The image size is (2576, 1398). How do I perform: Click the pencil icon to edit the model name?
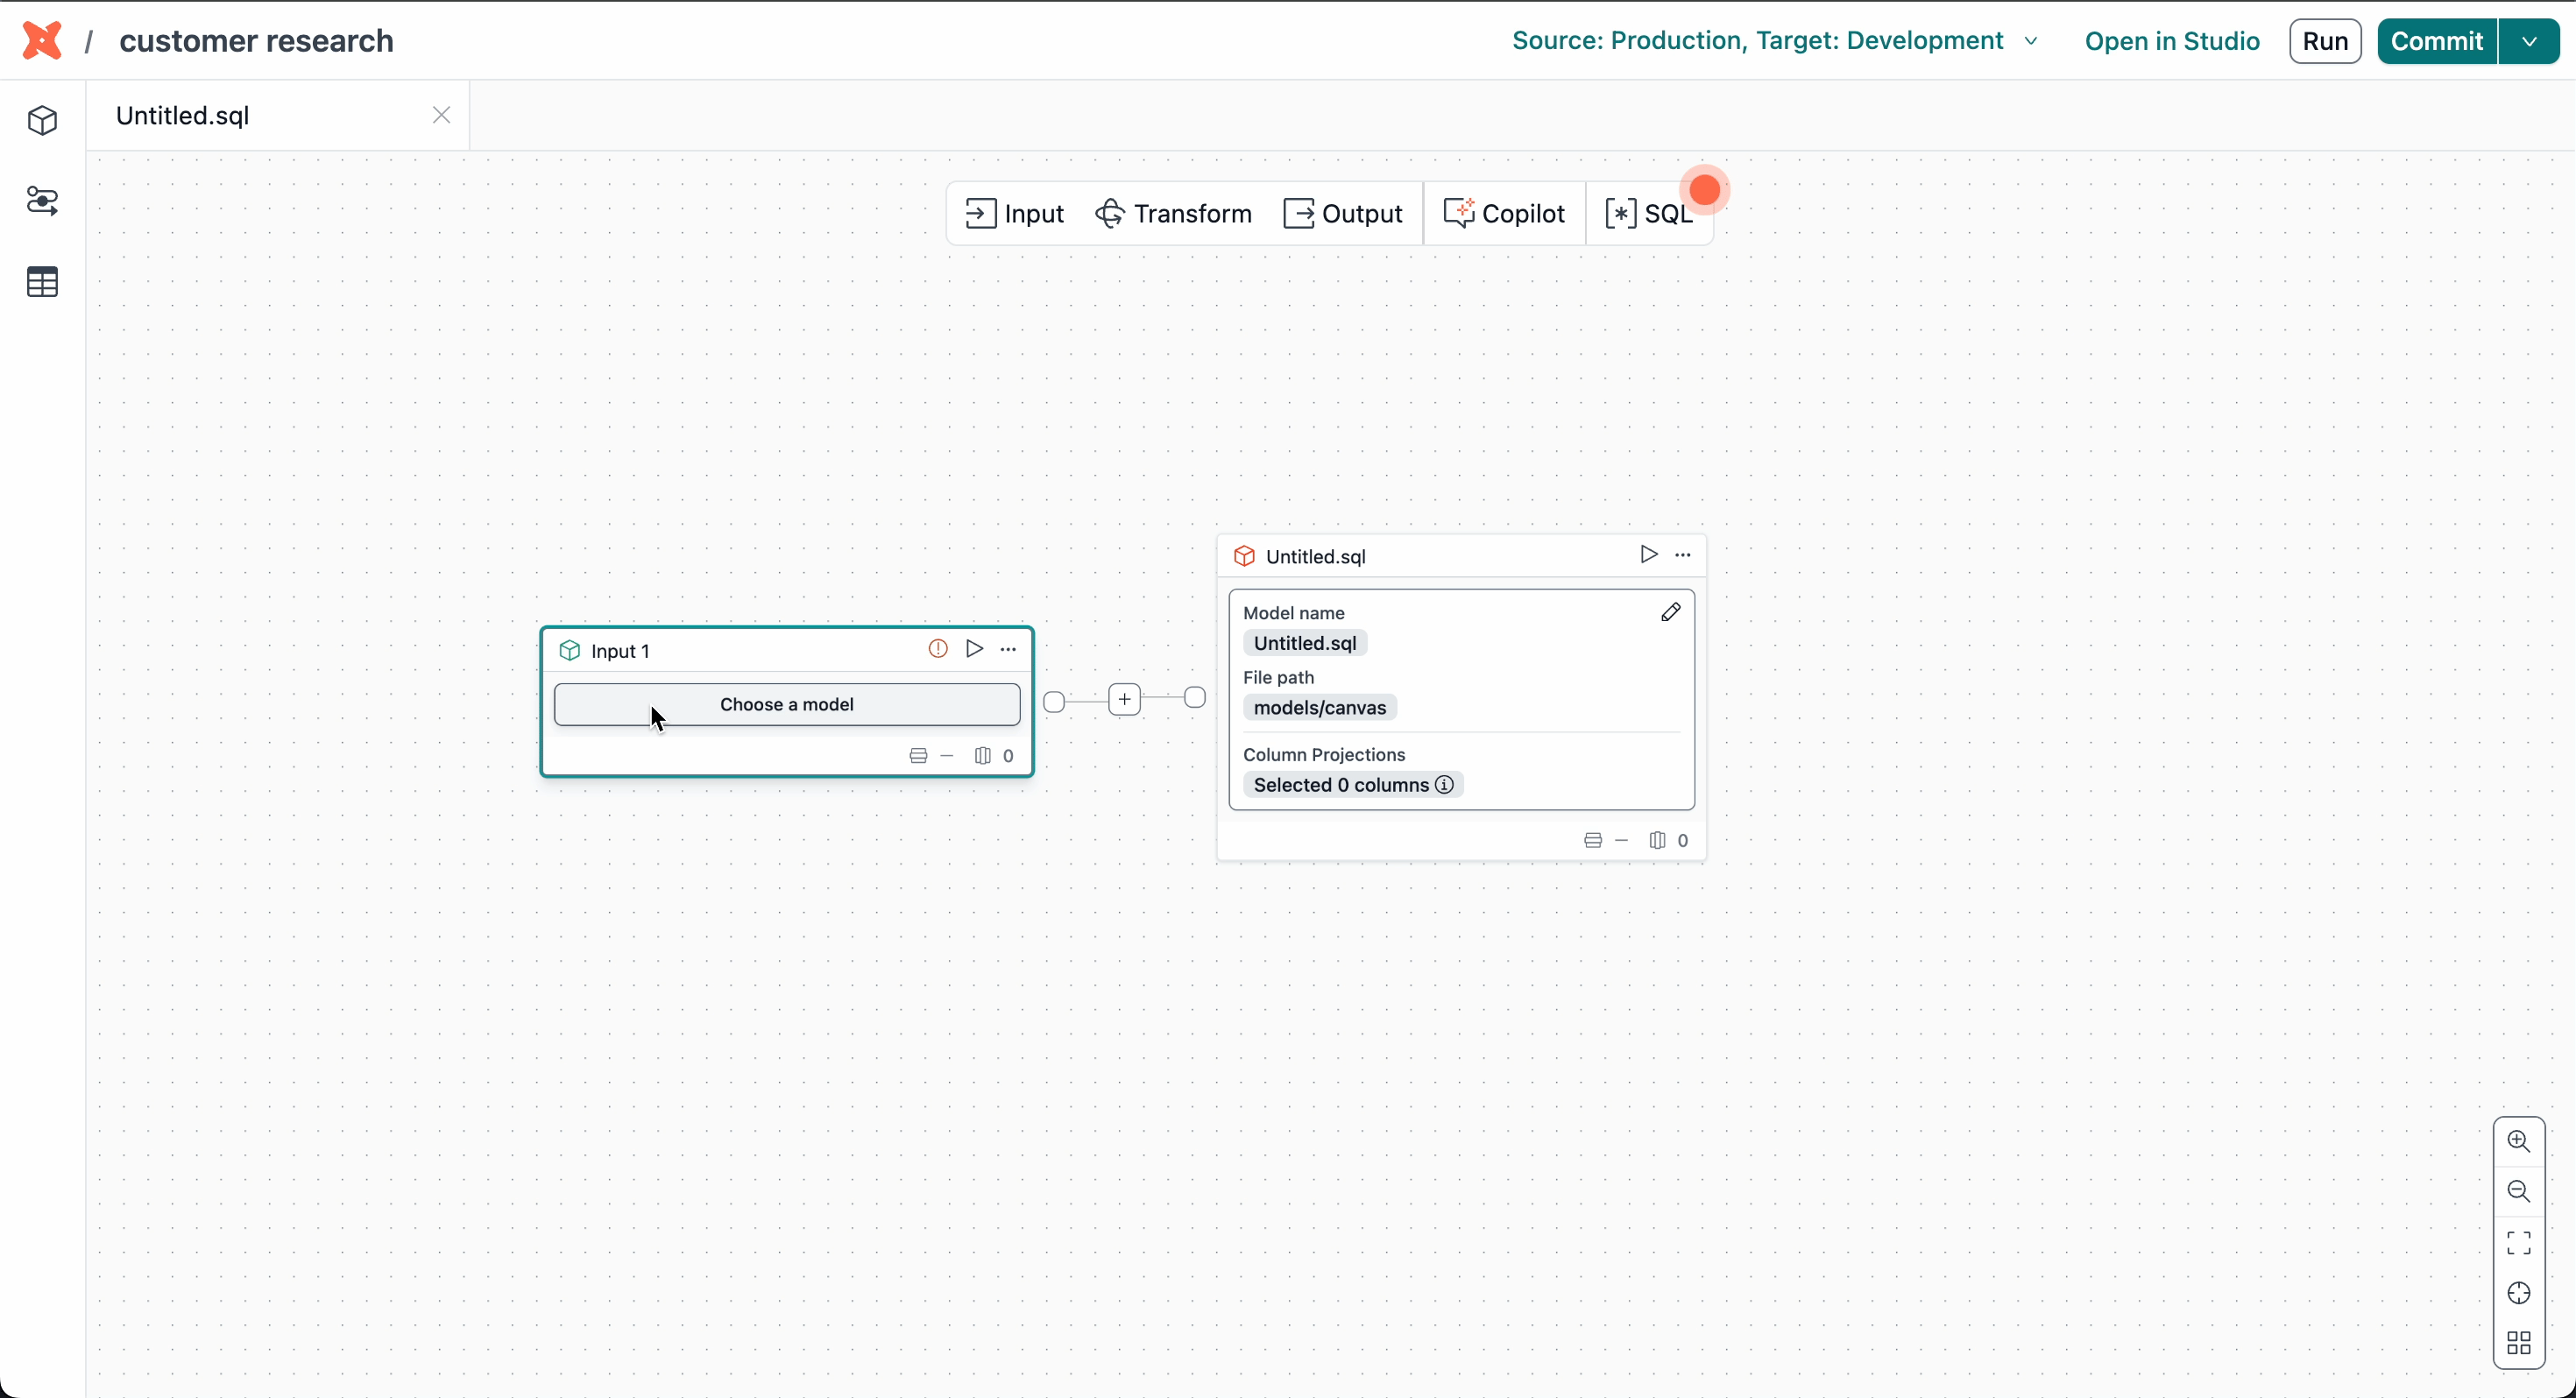coord(1670,613)
